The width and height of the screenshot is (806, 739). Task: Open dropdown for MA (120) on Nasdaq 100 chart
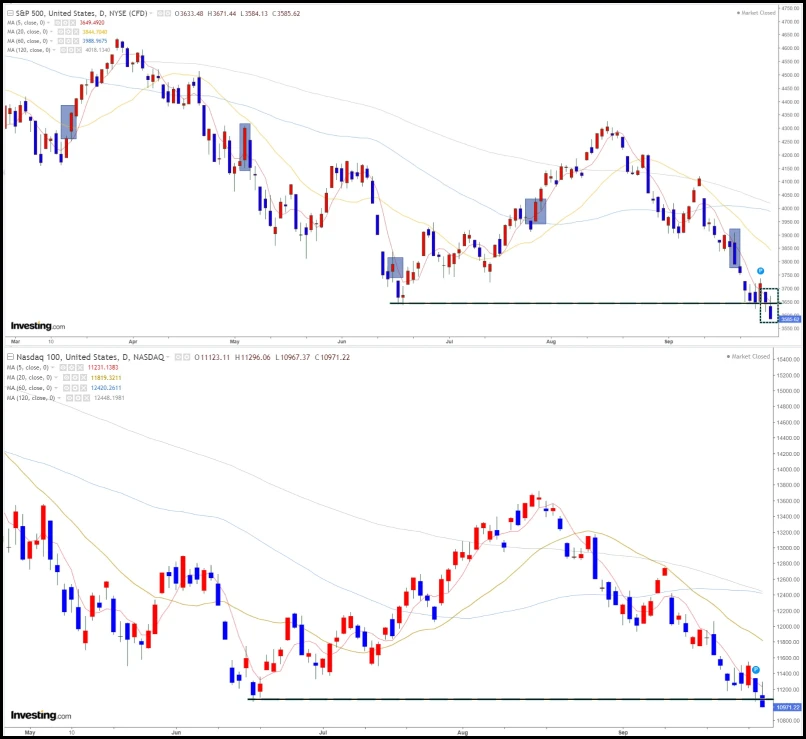point(59,398)
